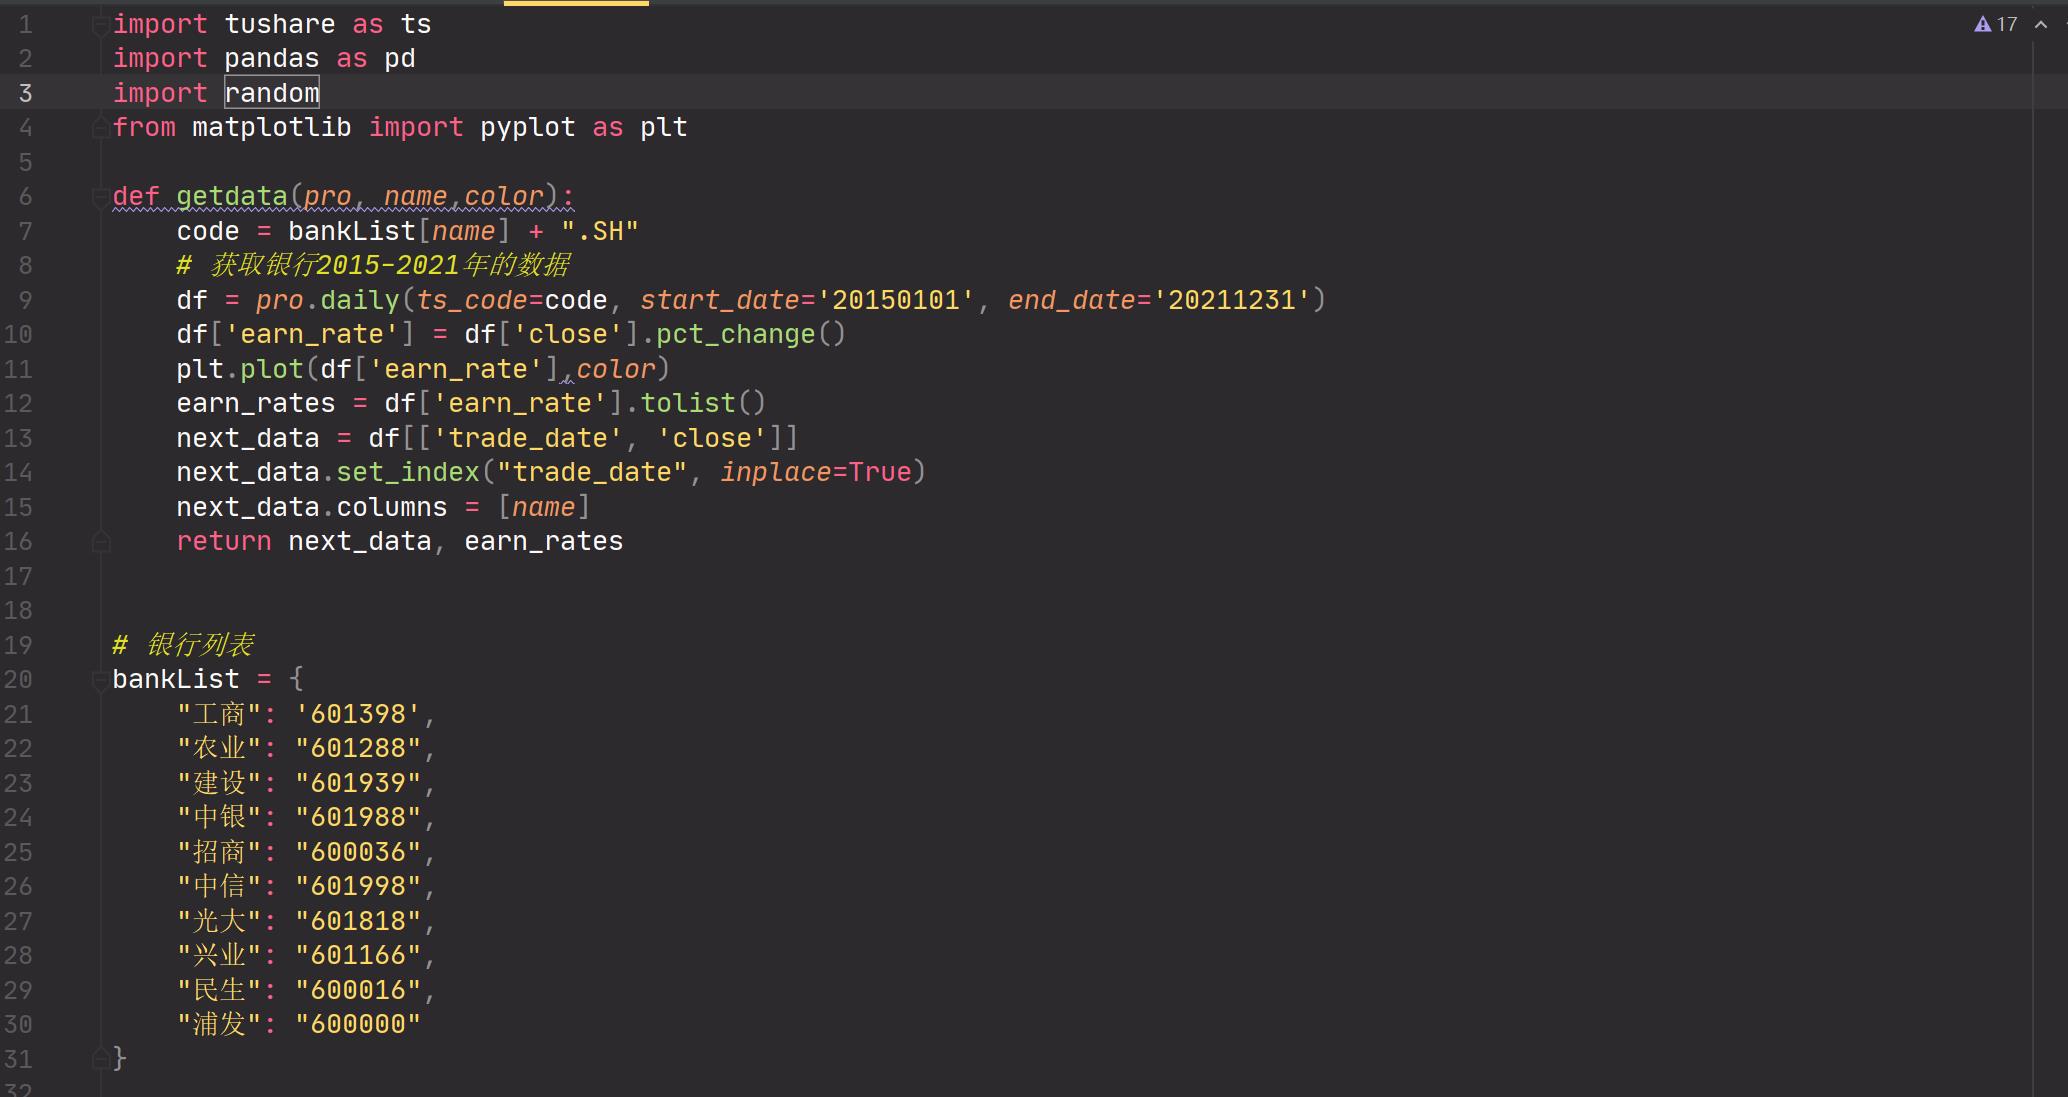2068x1097 pixels.
Task: Click the warning triangle inspection icon
Action: (x=1983, y=24)
